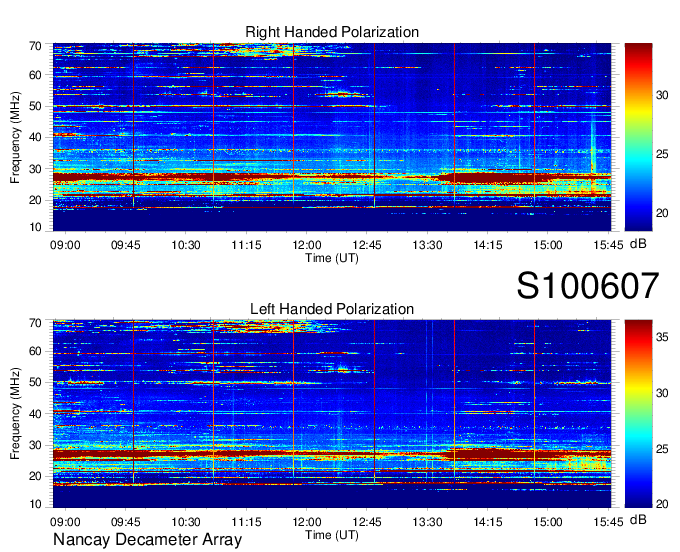This screenshot has height=552, width=680.
Task: Click the 14:15 tick on Right Handed time axis
Action: point(487,245)
